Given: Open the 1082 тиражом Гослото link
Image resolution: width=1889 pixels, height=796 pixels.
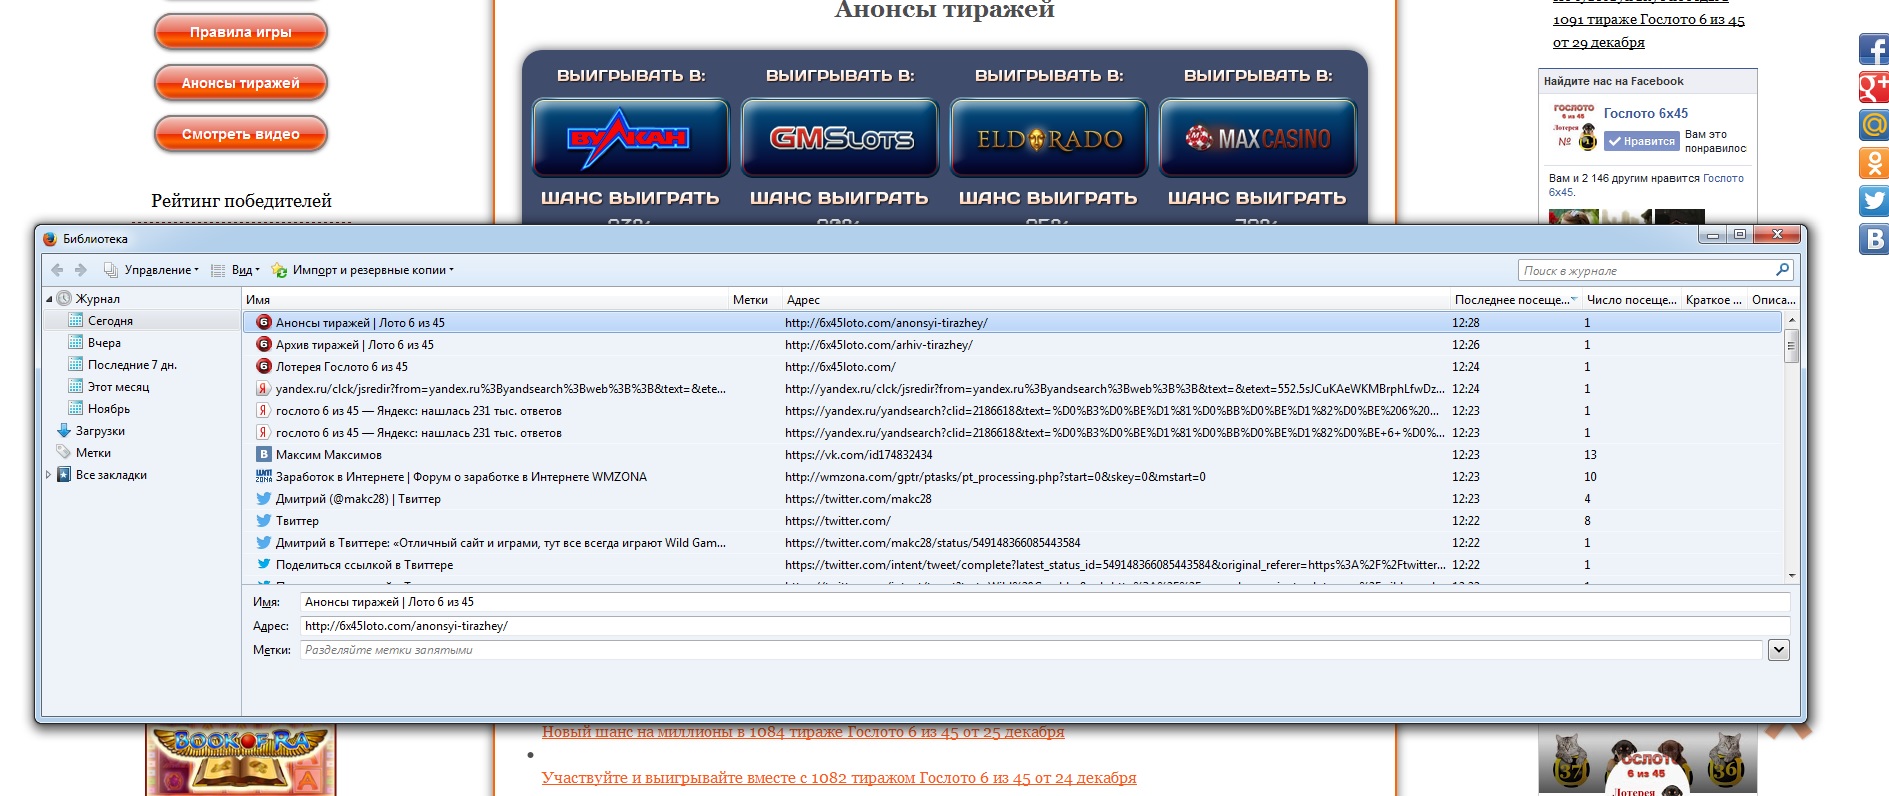Looking at the screenshot, I should 839,778.
